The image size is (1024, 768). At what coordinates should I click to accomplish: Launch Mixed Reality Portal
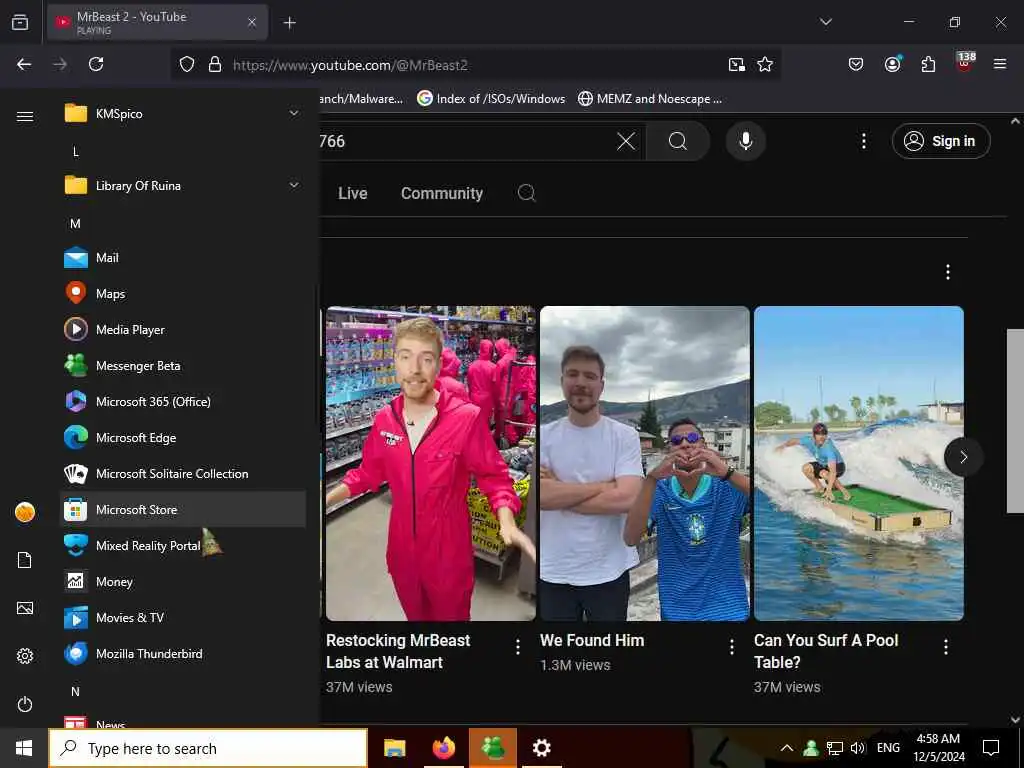(x=183, y=545)
